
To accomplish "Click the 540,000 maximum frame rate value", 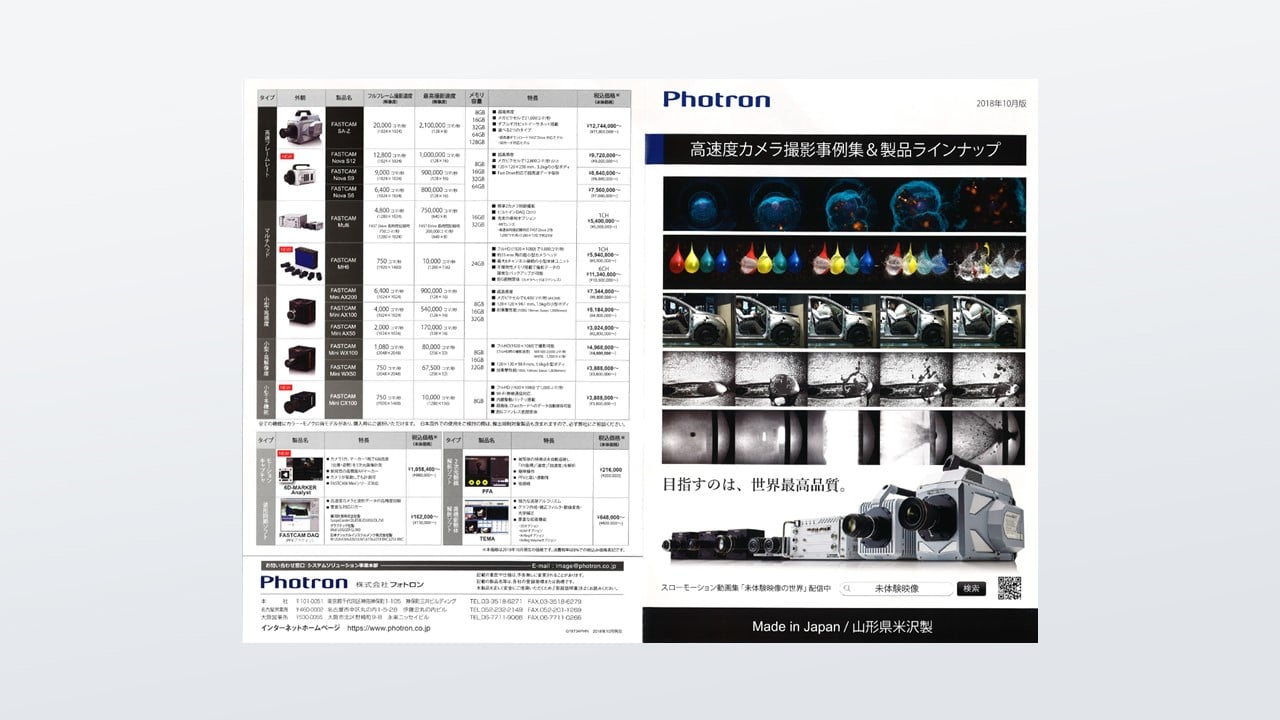I will [x=439, y=309].
